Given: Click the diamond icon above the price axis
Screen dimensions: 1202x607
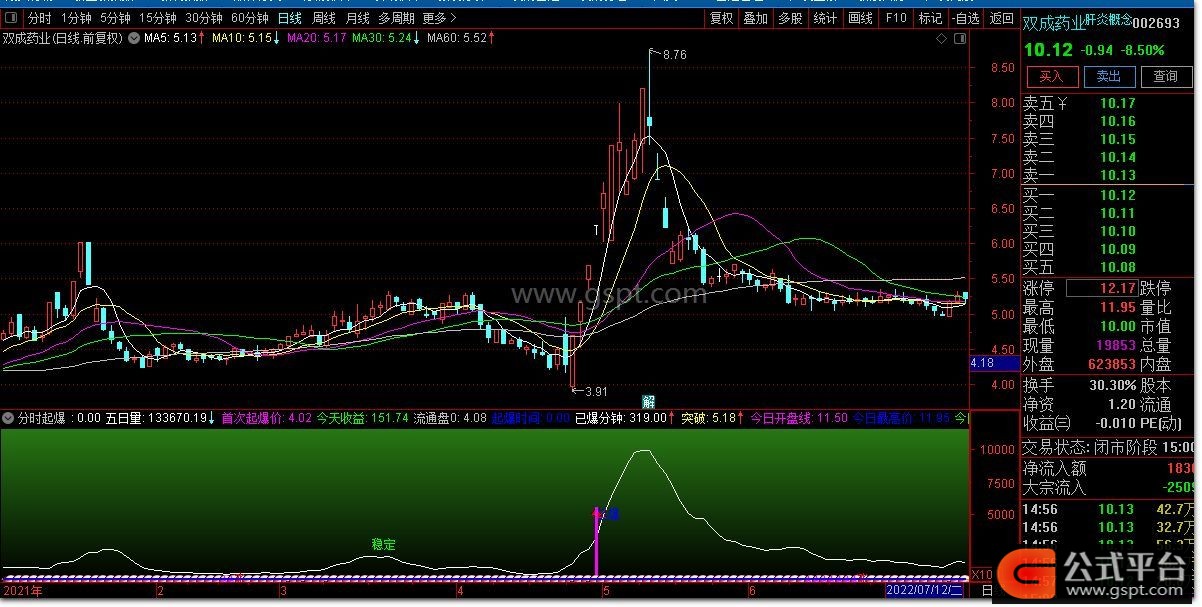Looking at the screenshot, I should [941, 38].
